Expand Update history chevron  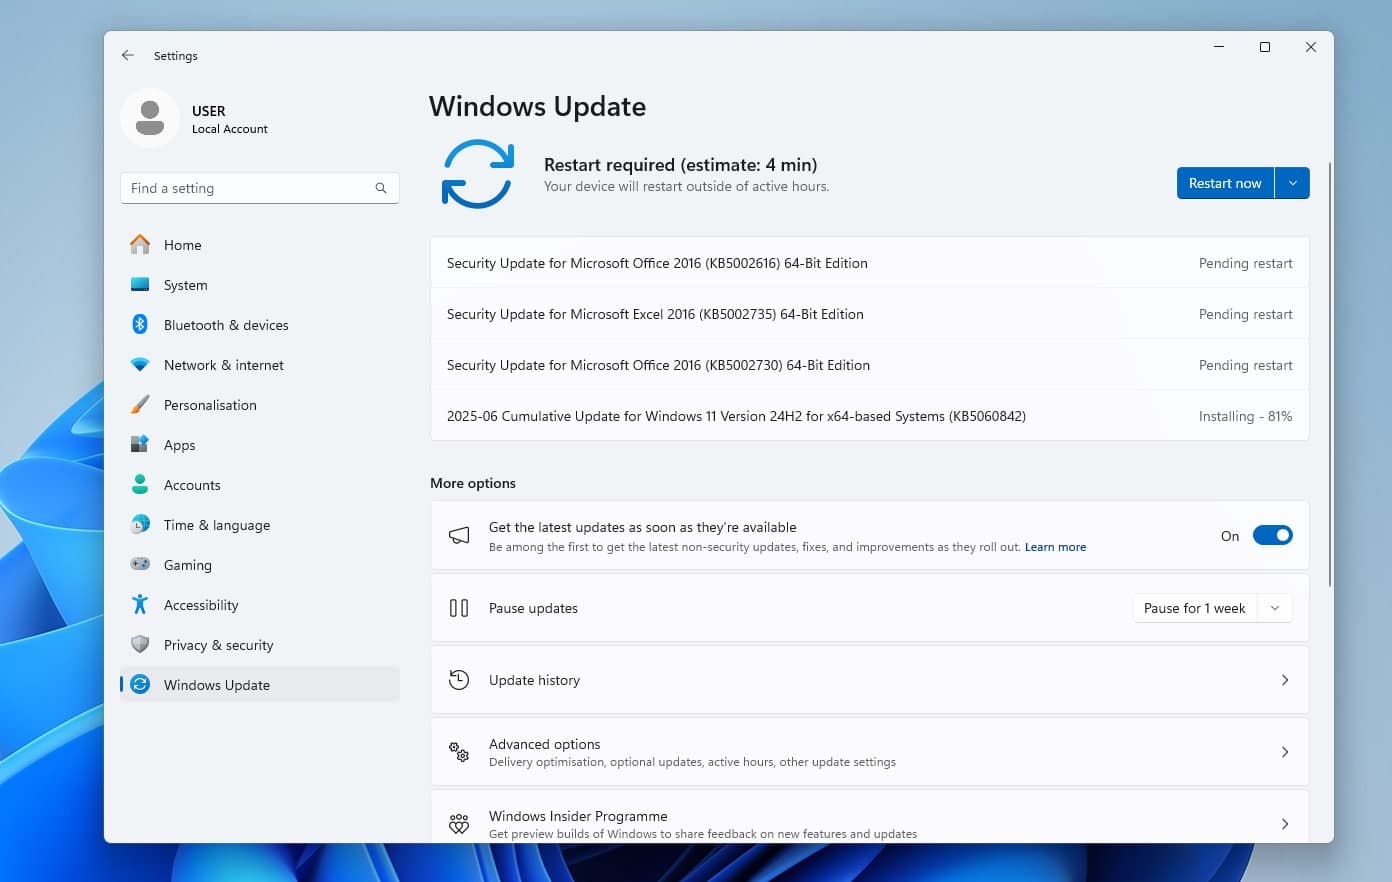[x=1285, y=680]
